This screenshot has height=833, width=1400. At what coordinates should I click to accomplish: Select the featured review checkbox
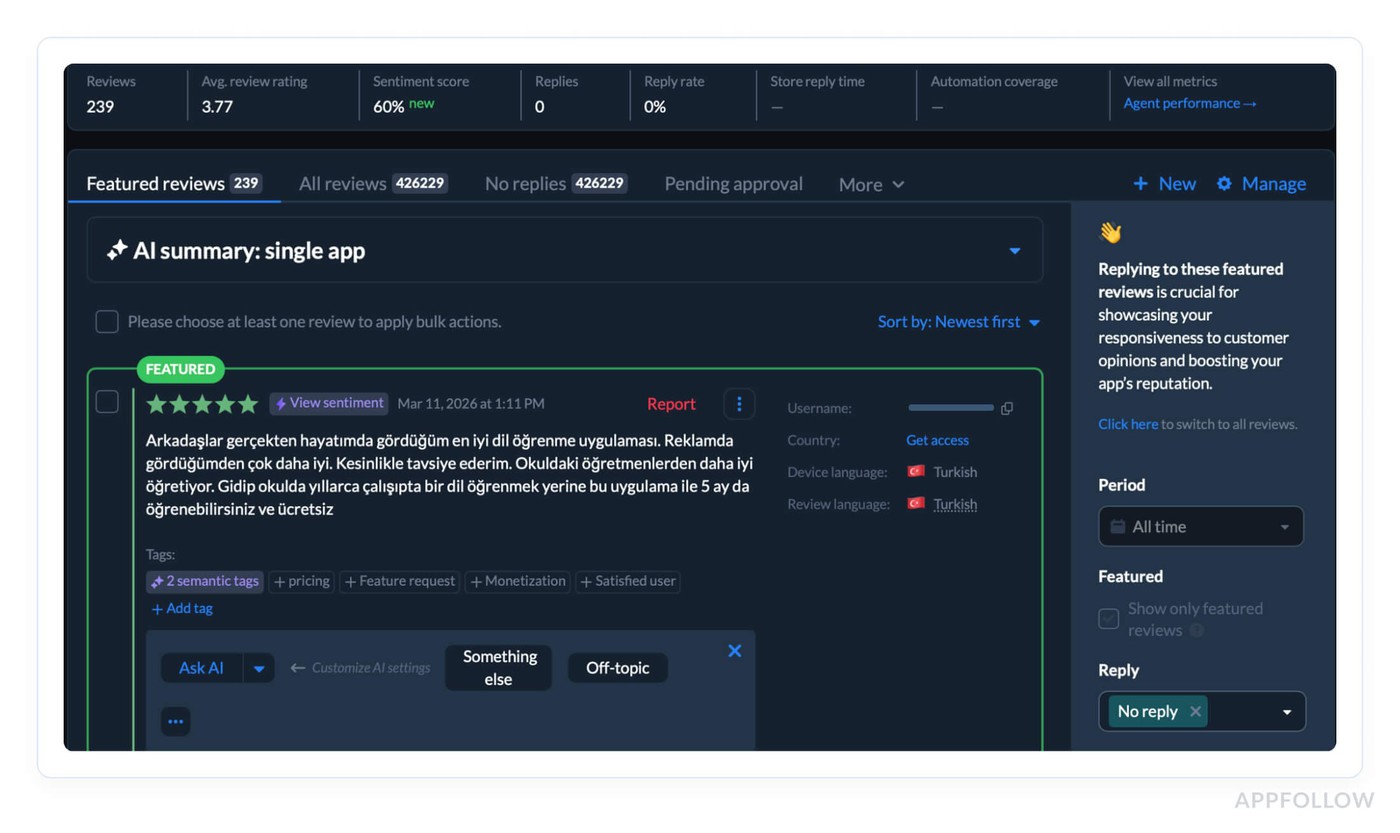pos(107,402)
